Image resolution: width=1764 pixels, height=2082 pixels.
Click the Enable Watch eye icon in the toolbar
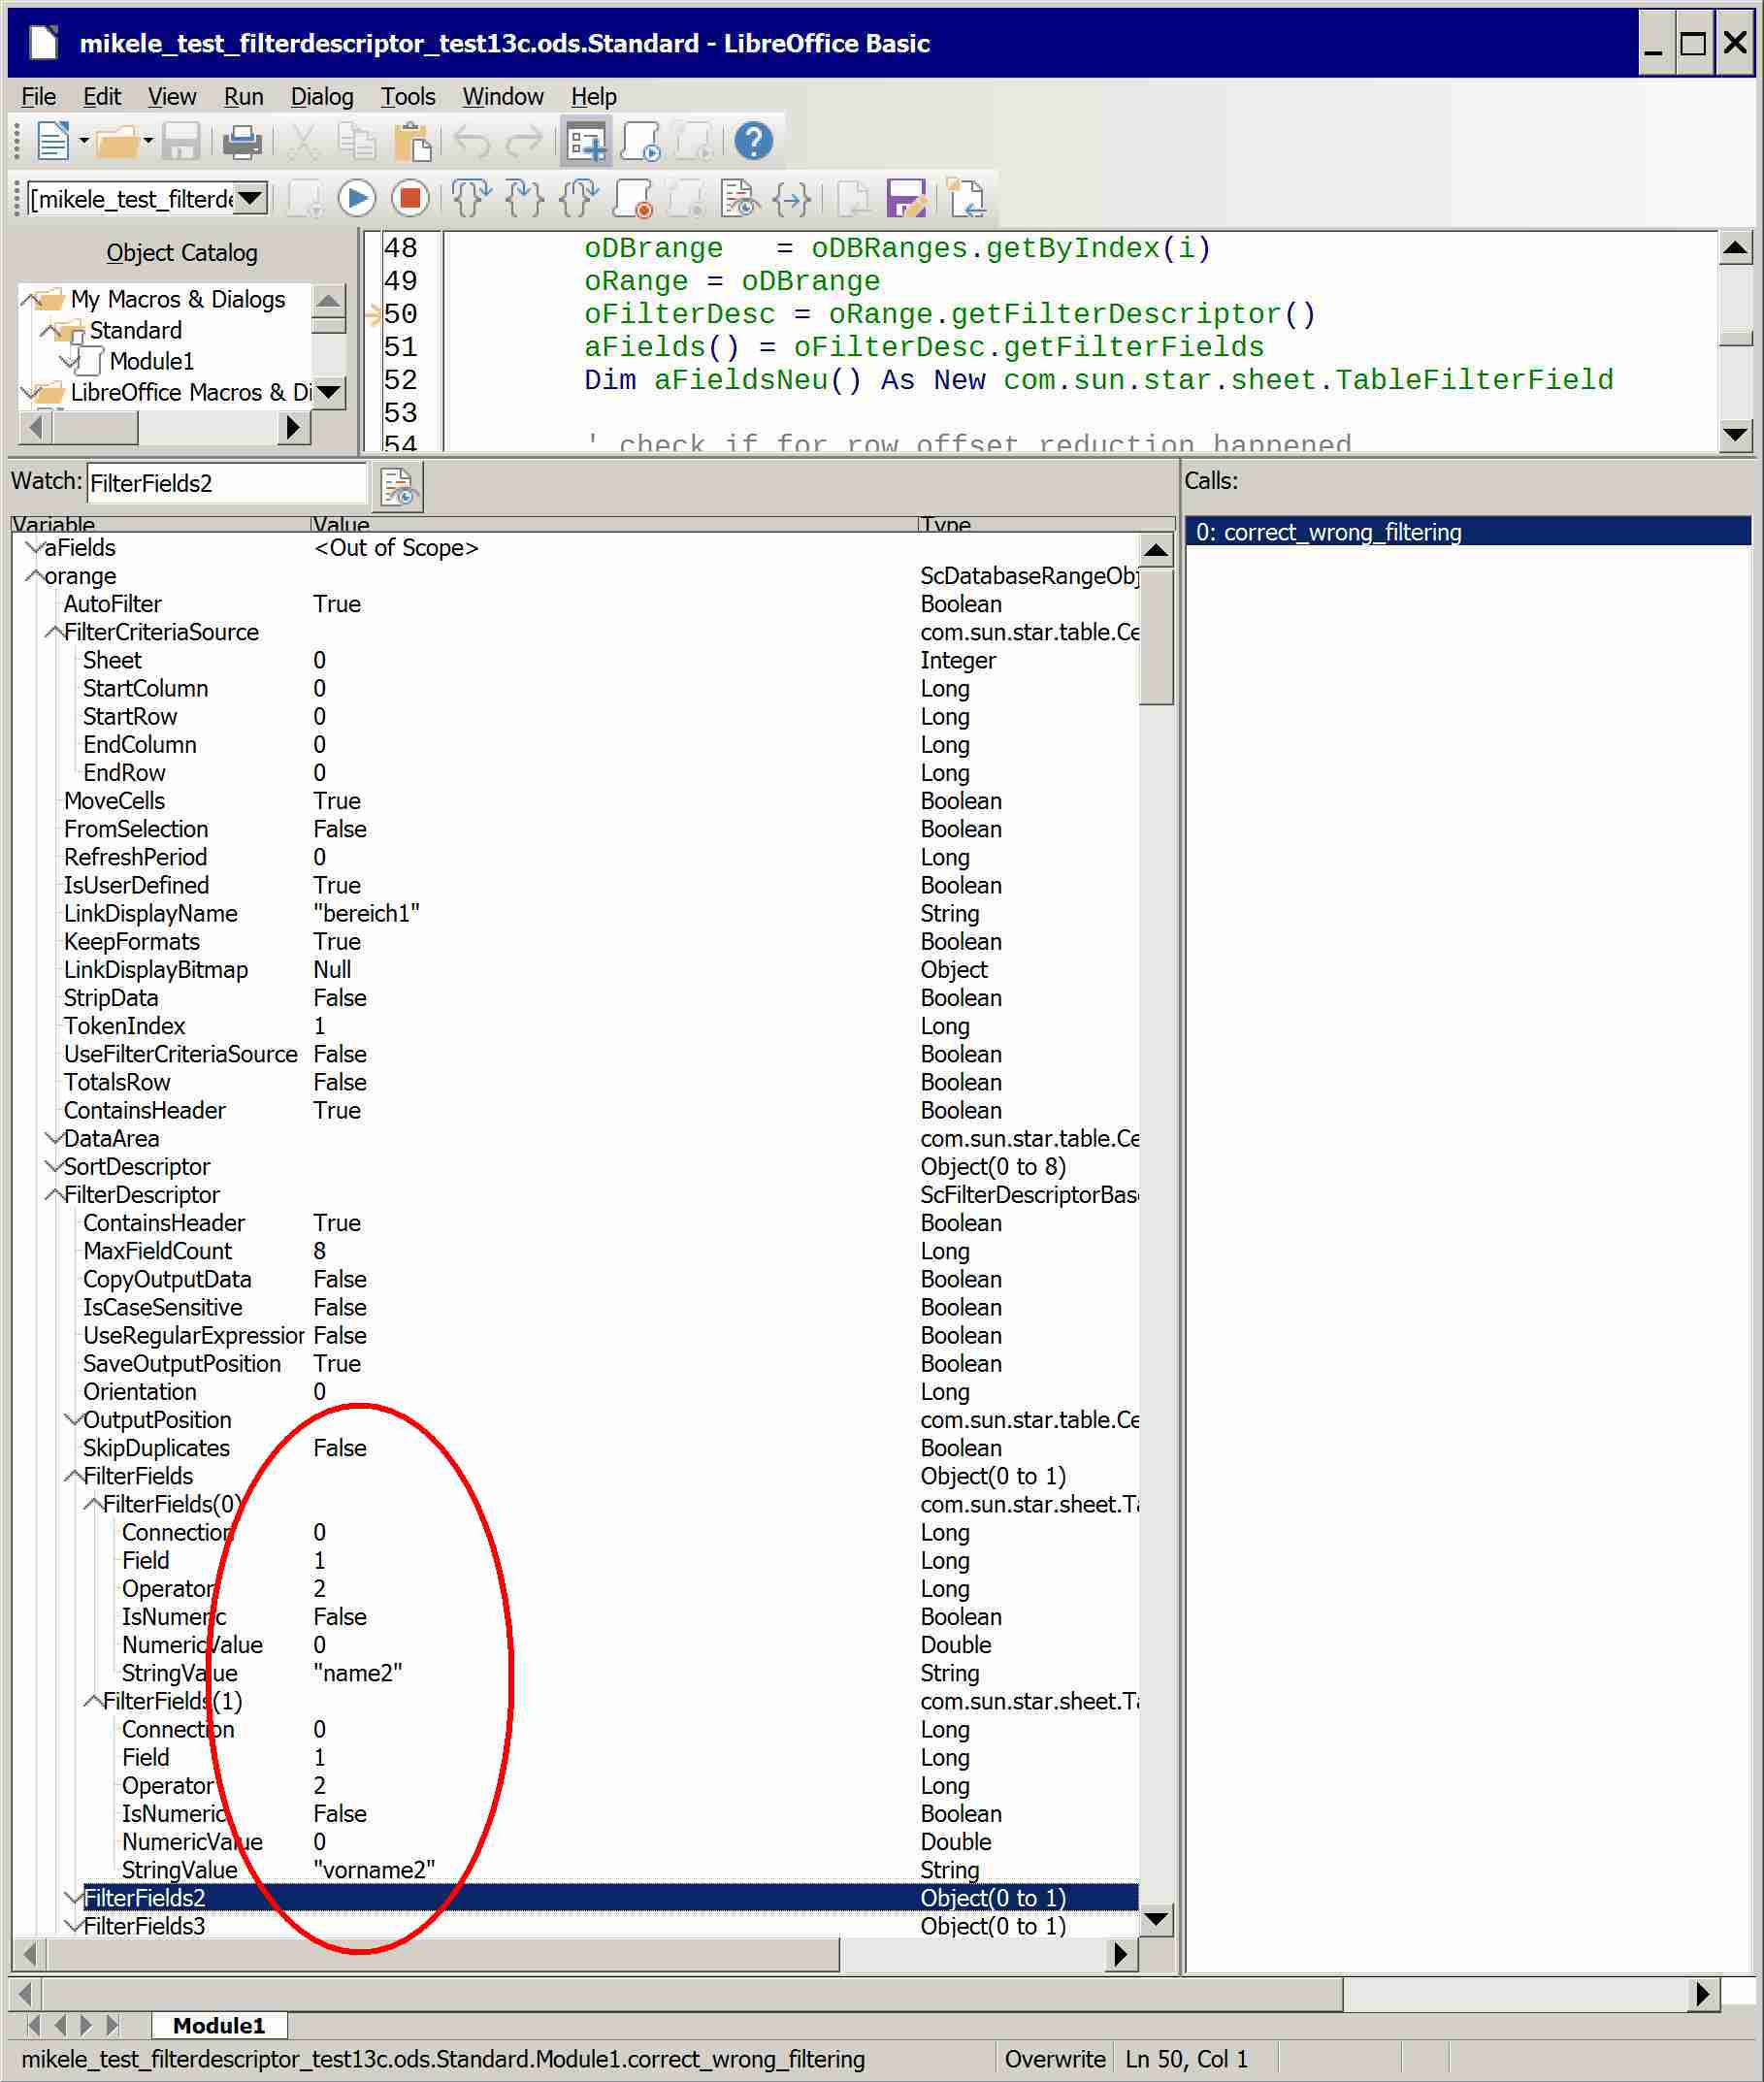tap(739, 198)
